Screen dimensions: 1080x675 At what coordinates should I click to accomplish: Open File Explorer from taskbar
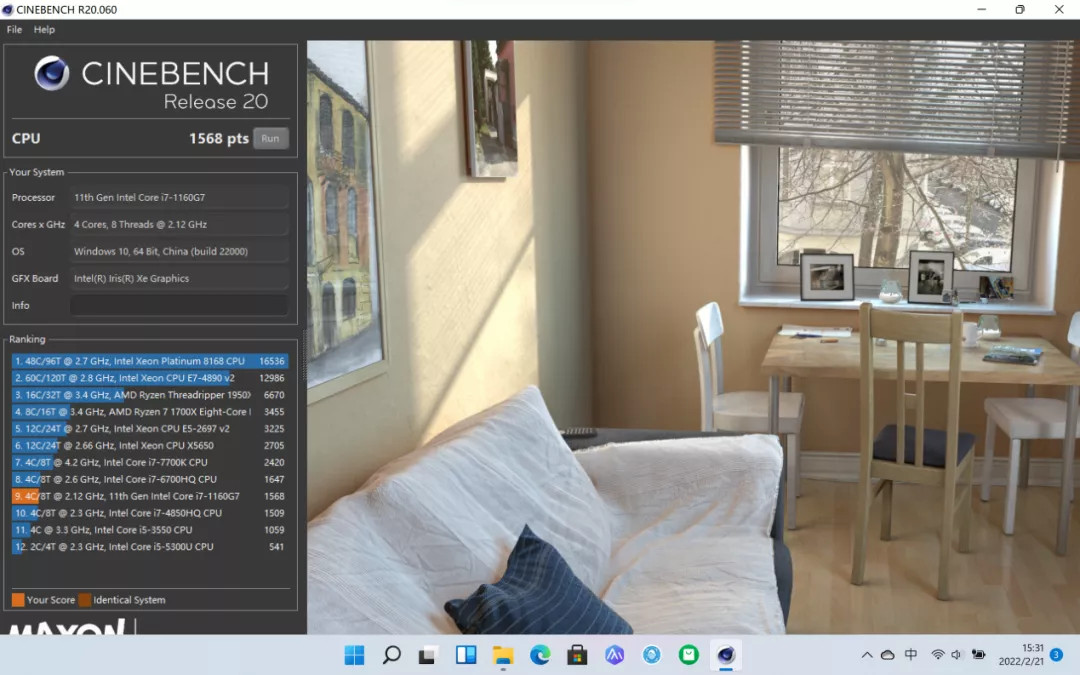point(503,655)
